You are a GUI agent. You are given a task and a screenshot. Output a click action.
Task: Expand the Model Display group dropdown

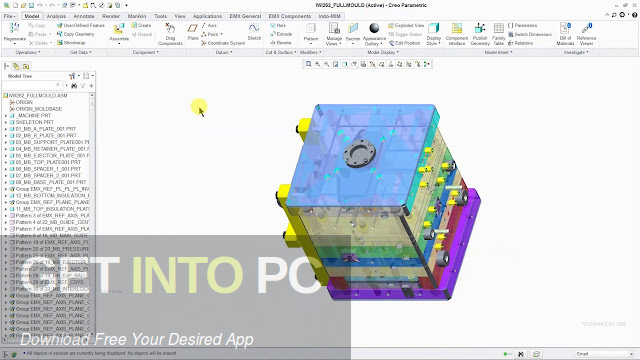tap(383, 52)
